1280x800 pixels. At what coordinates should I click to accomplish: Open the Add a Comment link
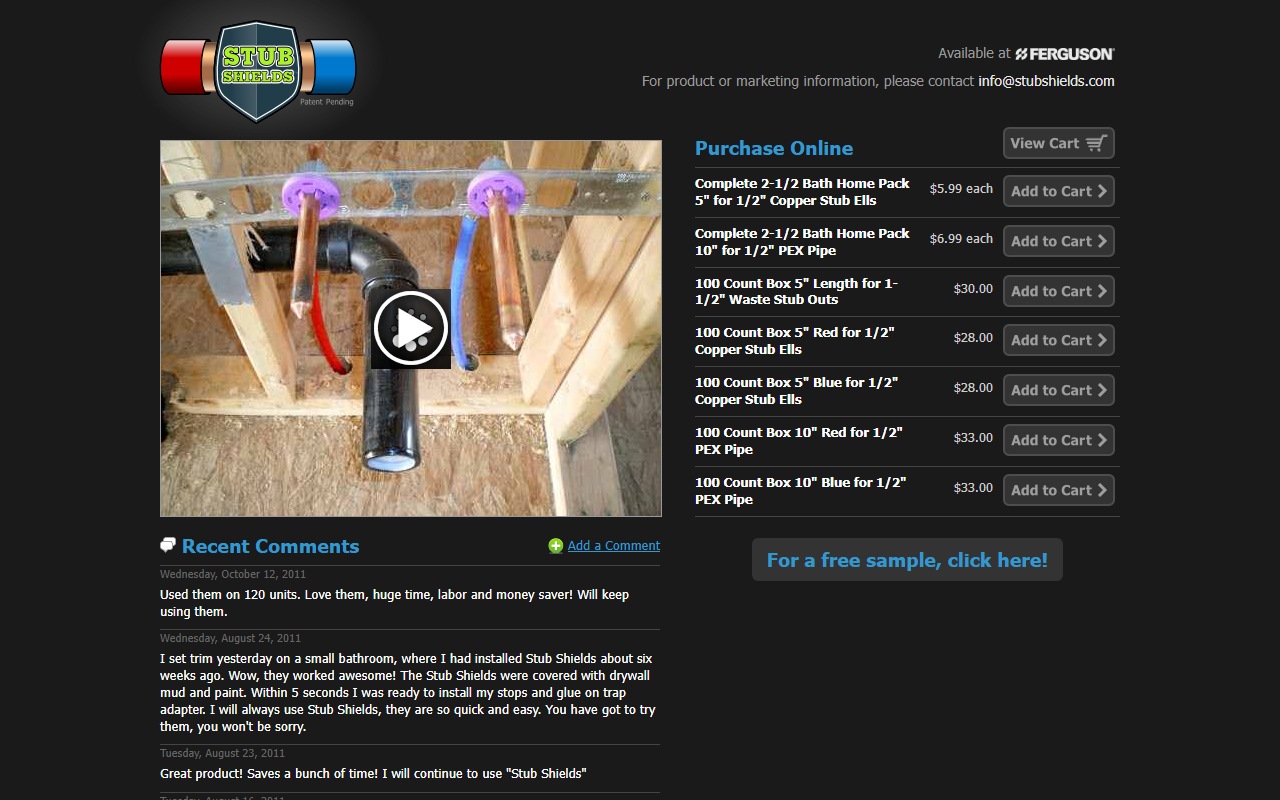tap(614, 546)
